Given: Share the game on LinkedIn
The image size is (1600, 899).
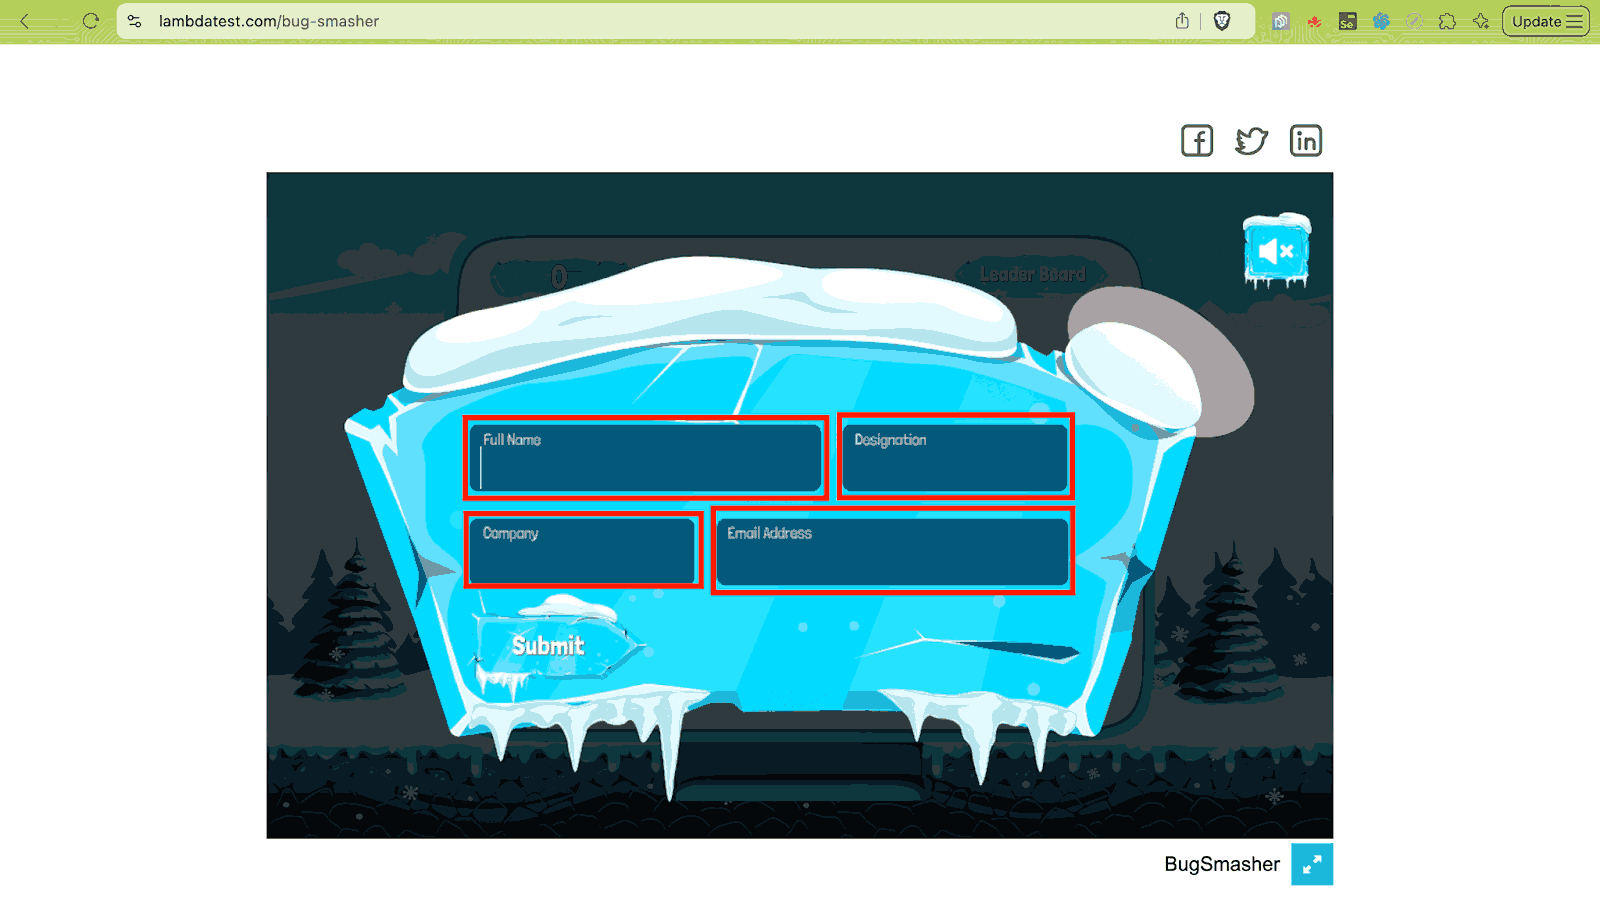Looking at the screenshot, I should pyautogui.click(x=1306, y=141).
